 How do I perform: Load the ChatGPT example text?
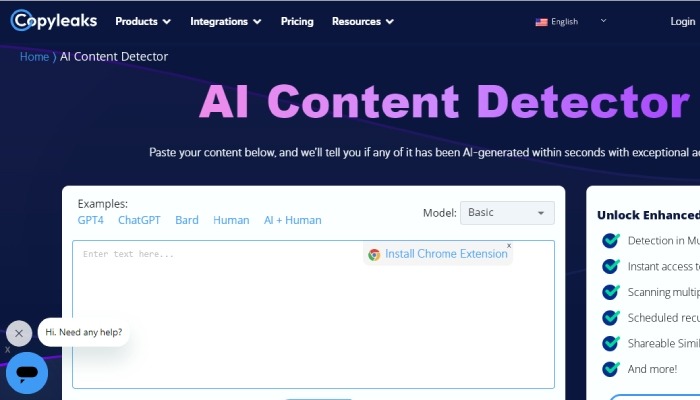[x=139, y=220]
